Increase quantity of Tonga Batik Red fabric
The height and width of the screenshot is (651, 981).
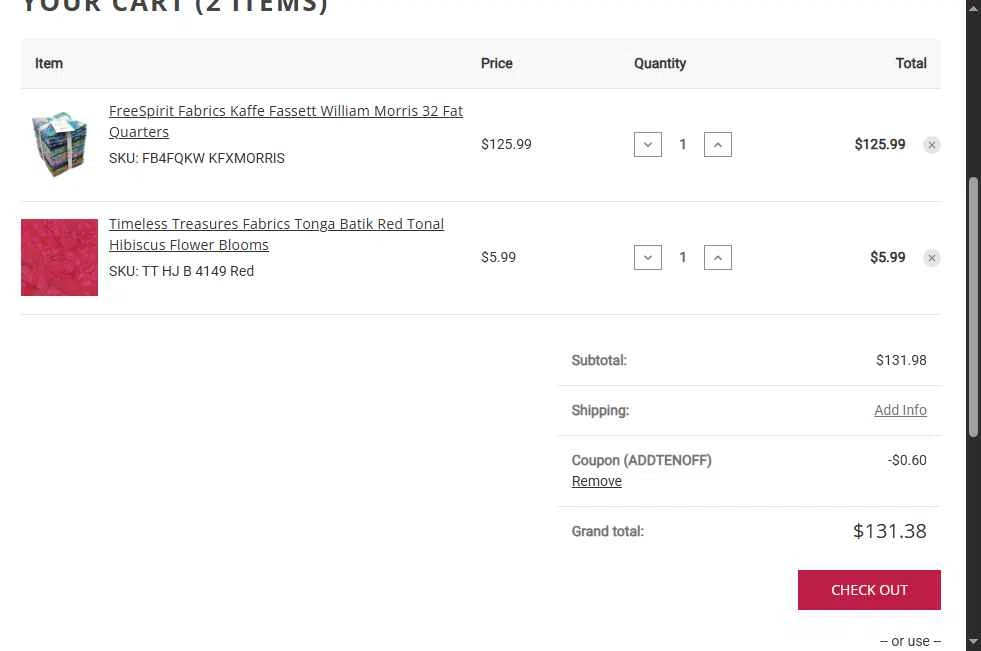pyautogui.click(x=718, y=258)
